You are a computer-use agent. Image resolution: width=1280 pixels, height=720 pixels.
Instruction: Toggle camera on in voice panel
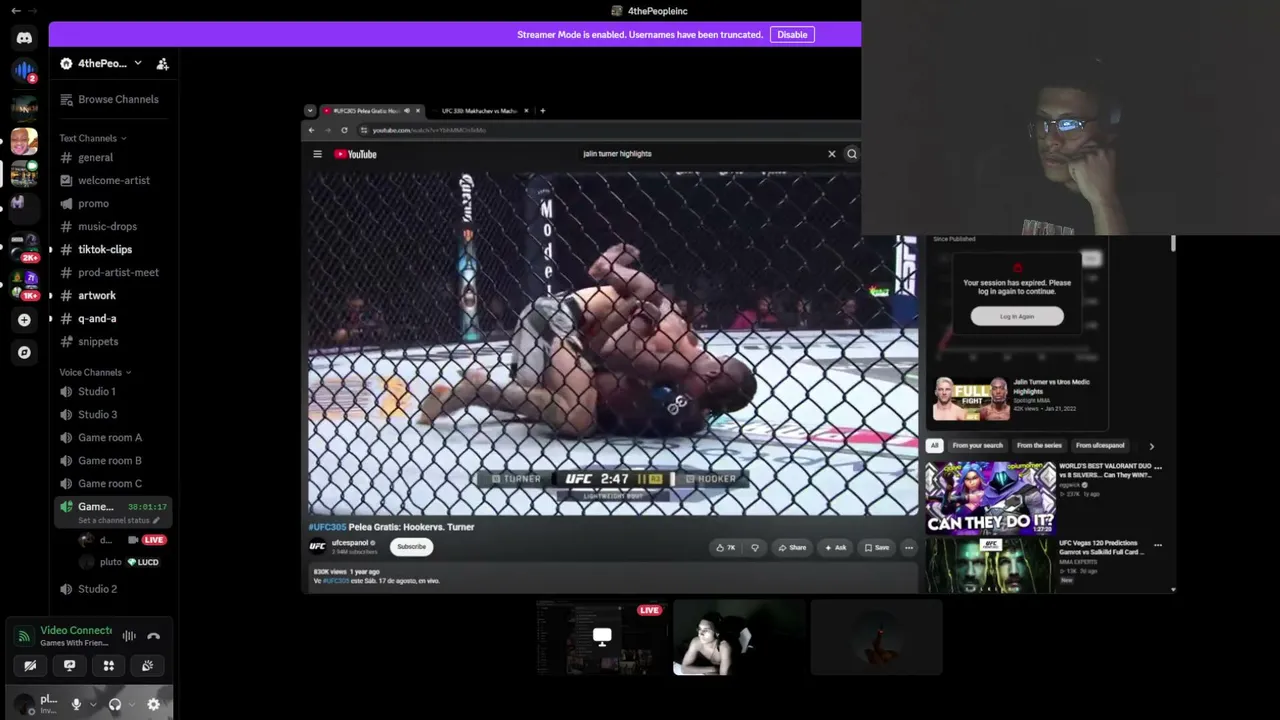click(30, 665)
